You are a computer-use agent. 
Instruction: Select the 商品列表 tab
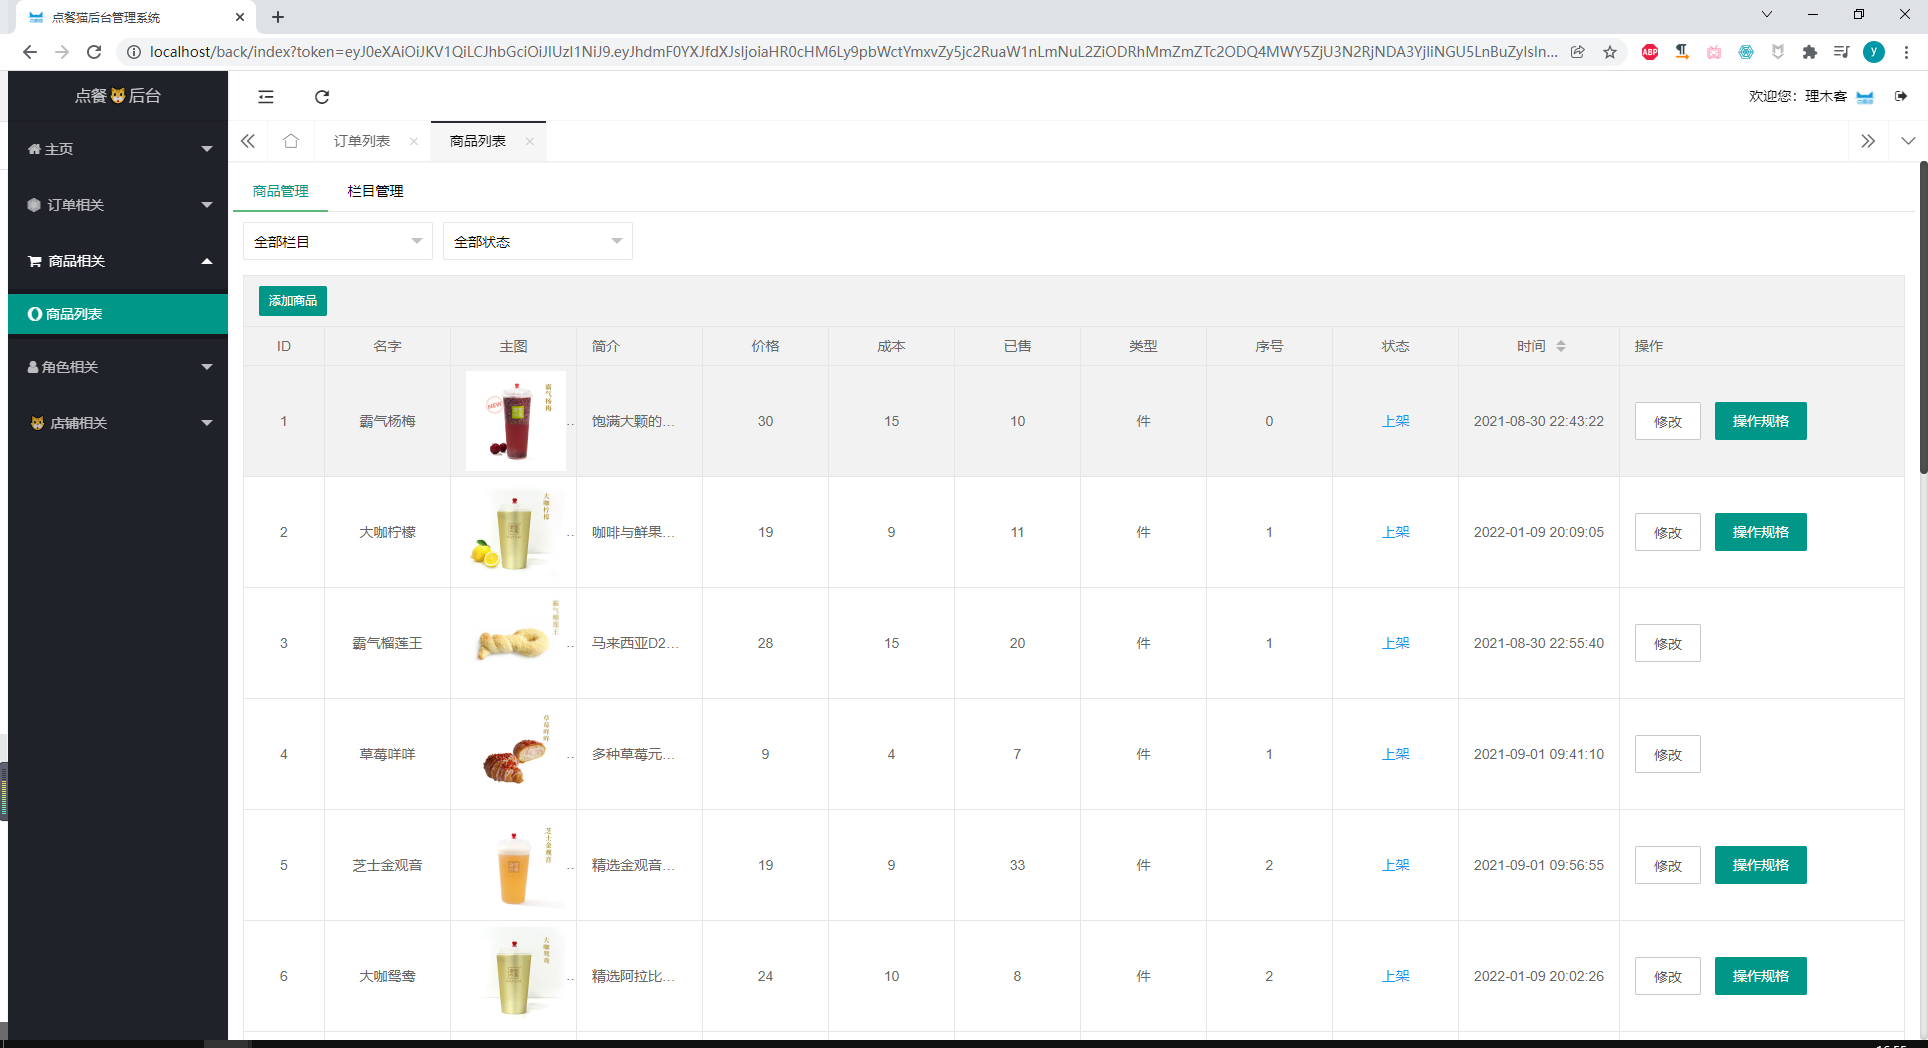(478, 141)
